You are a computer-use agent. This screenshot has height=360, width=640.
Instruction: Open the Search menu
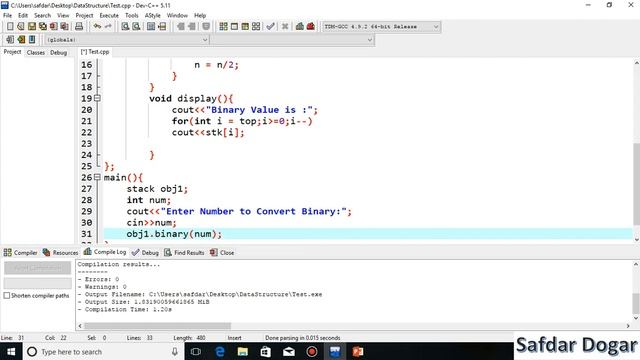pos(42,16)
